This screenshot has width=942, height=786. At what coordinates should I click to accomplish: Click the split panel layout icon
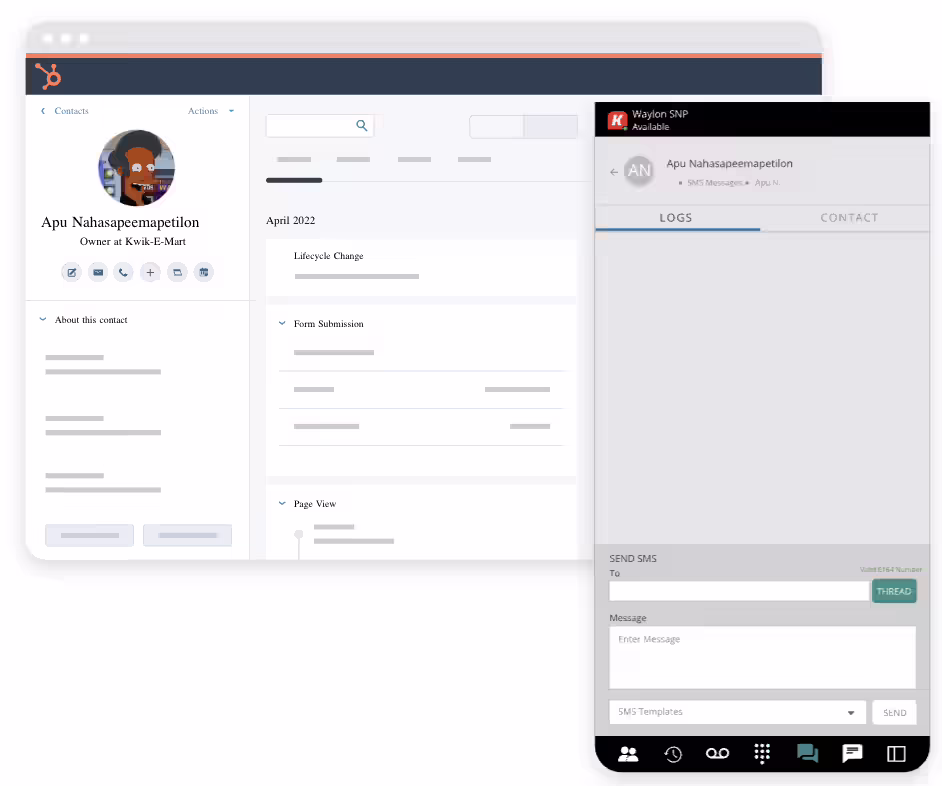click(x=896, y=754)
